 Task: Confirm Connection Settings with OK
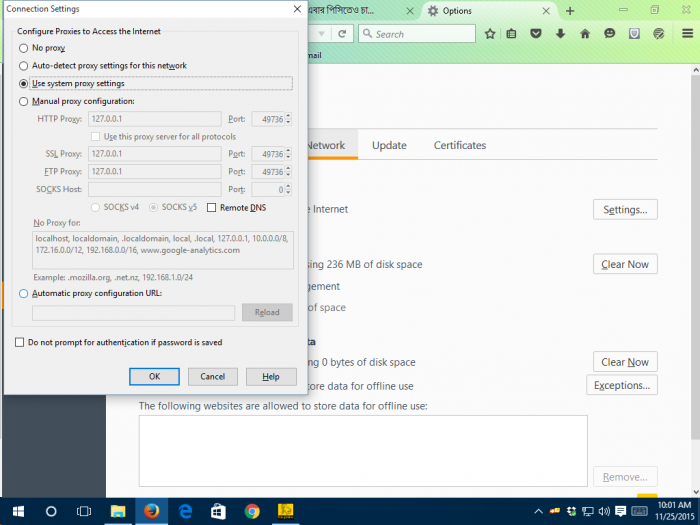[x=154, y=376]
